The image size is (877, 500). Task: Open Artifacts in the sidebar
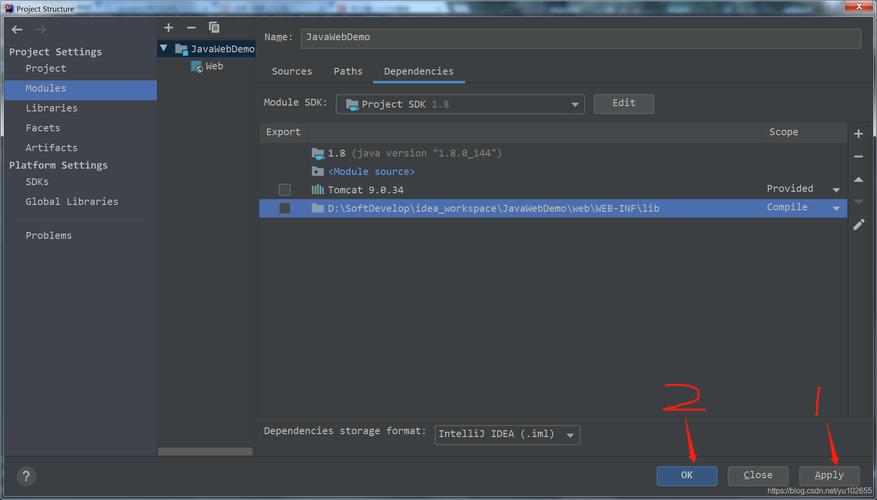click(x=51, y=148)
